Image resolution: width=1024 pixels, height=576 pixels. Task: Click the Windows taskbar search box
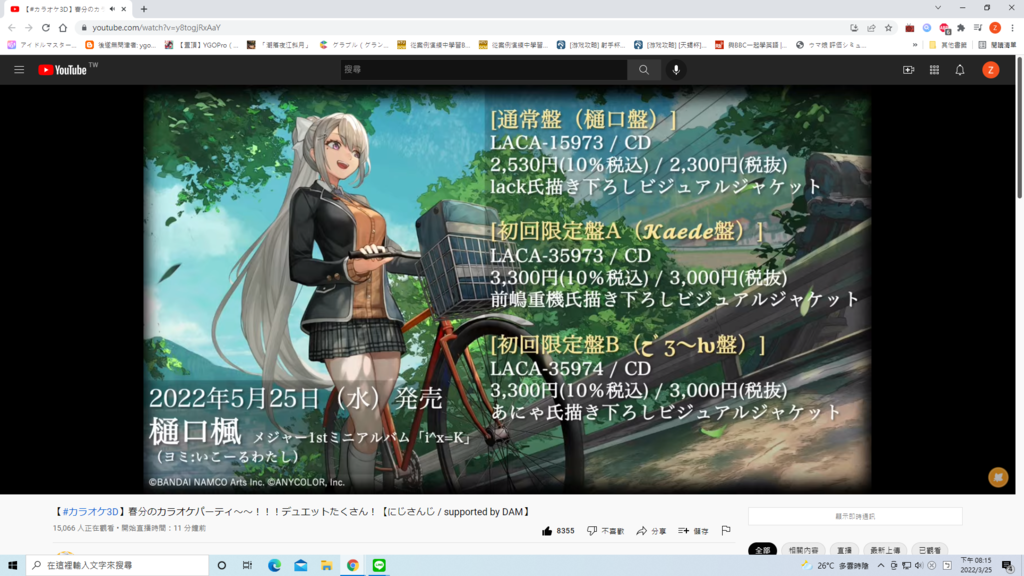click(x=117, y=565)
